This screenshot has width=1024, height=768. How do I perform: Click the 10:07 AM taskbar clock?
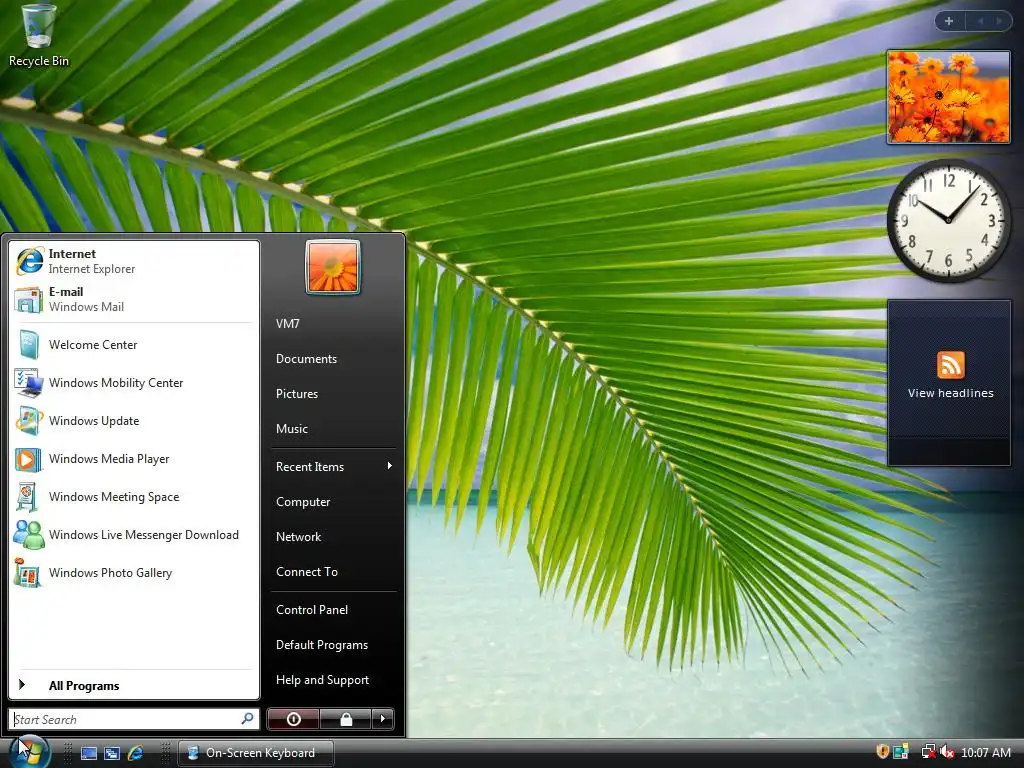[985, 753]
